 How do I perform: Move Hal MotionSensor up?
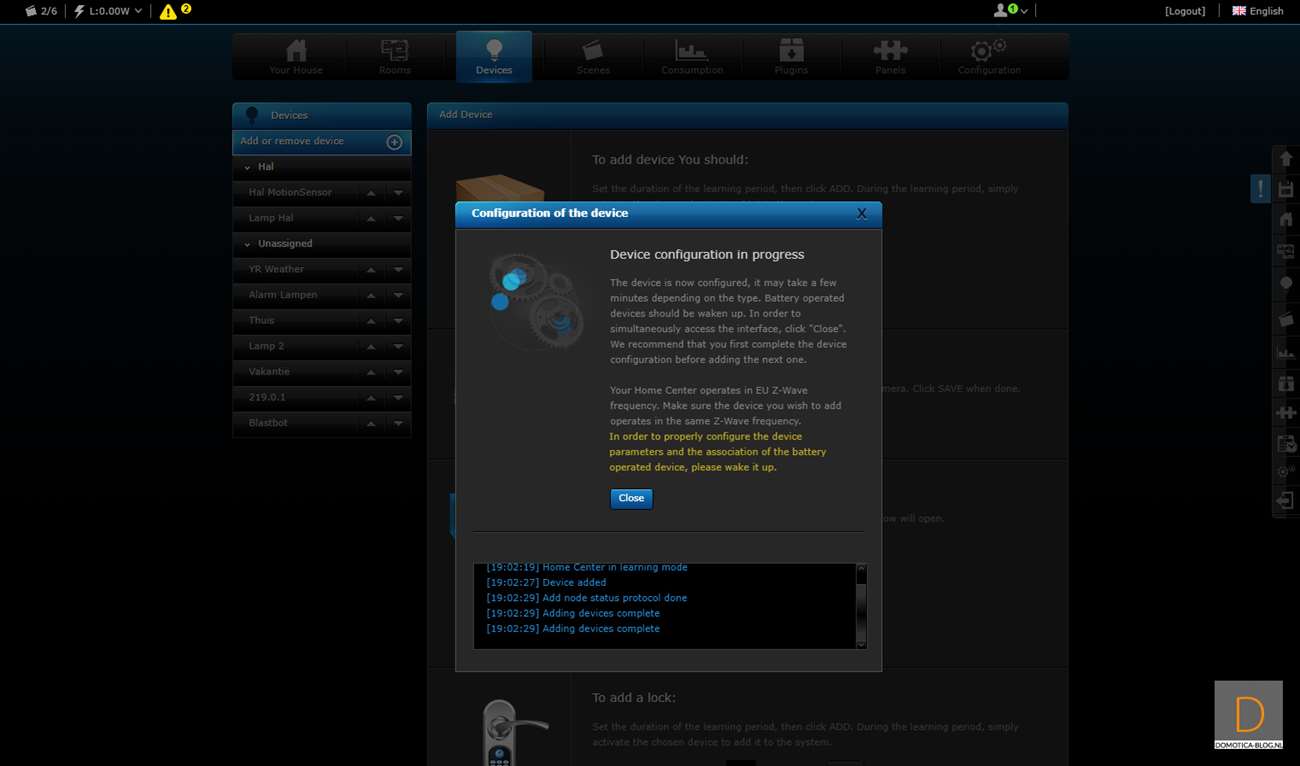click(x=371, y=193)
